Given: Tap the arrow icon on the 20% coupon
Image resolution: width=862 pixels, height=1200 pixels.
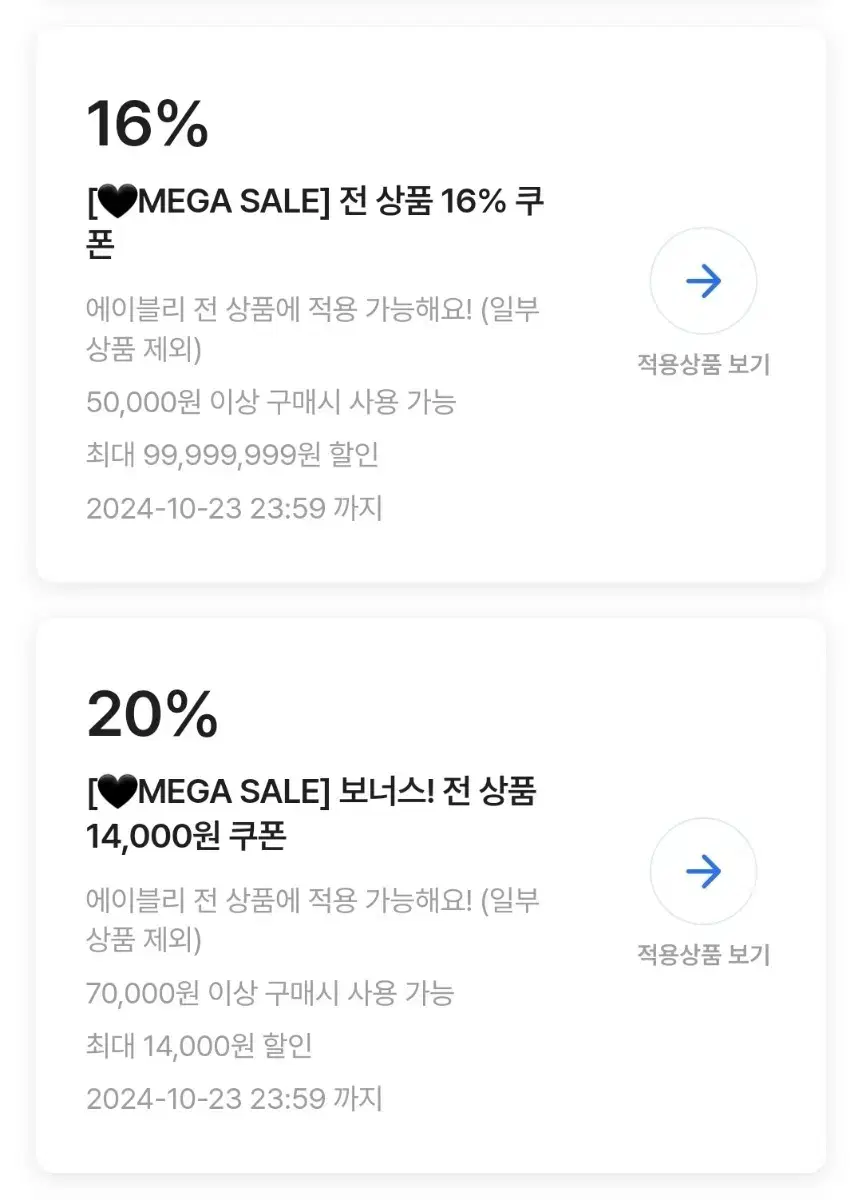Looking at the screenshot, I should tap(703, 872).
